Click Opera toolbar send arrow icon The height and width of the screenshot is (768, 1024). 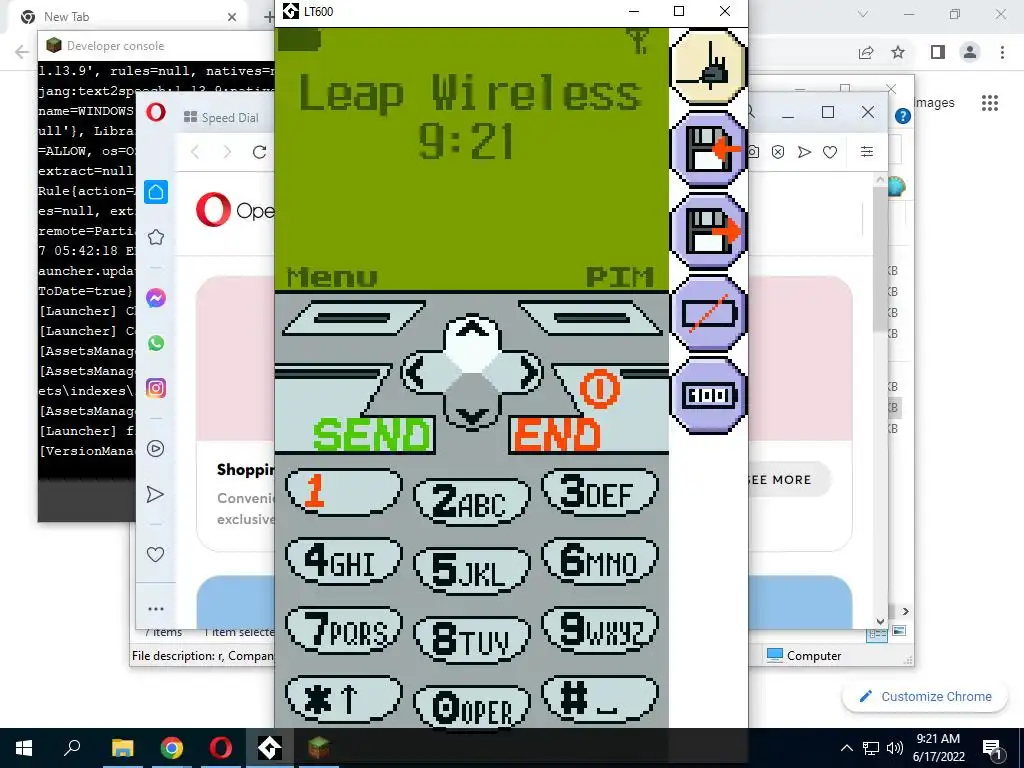click(x=805, y=152)
